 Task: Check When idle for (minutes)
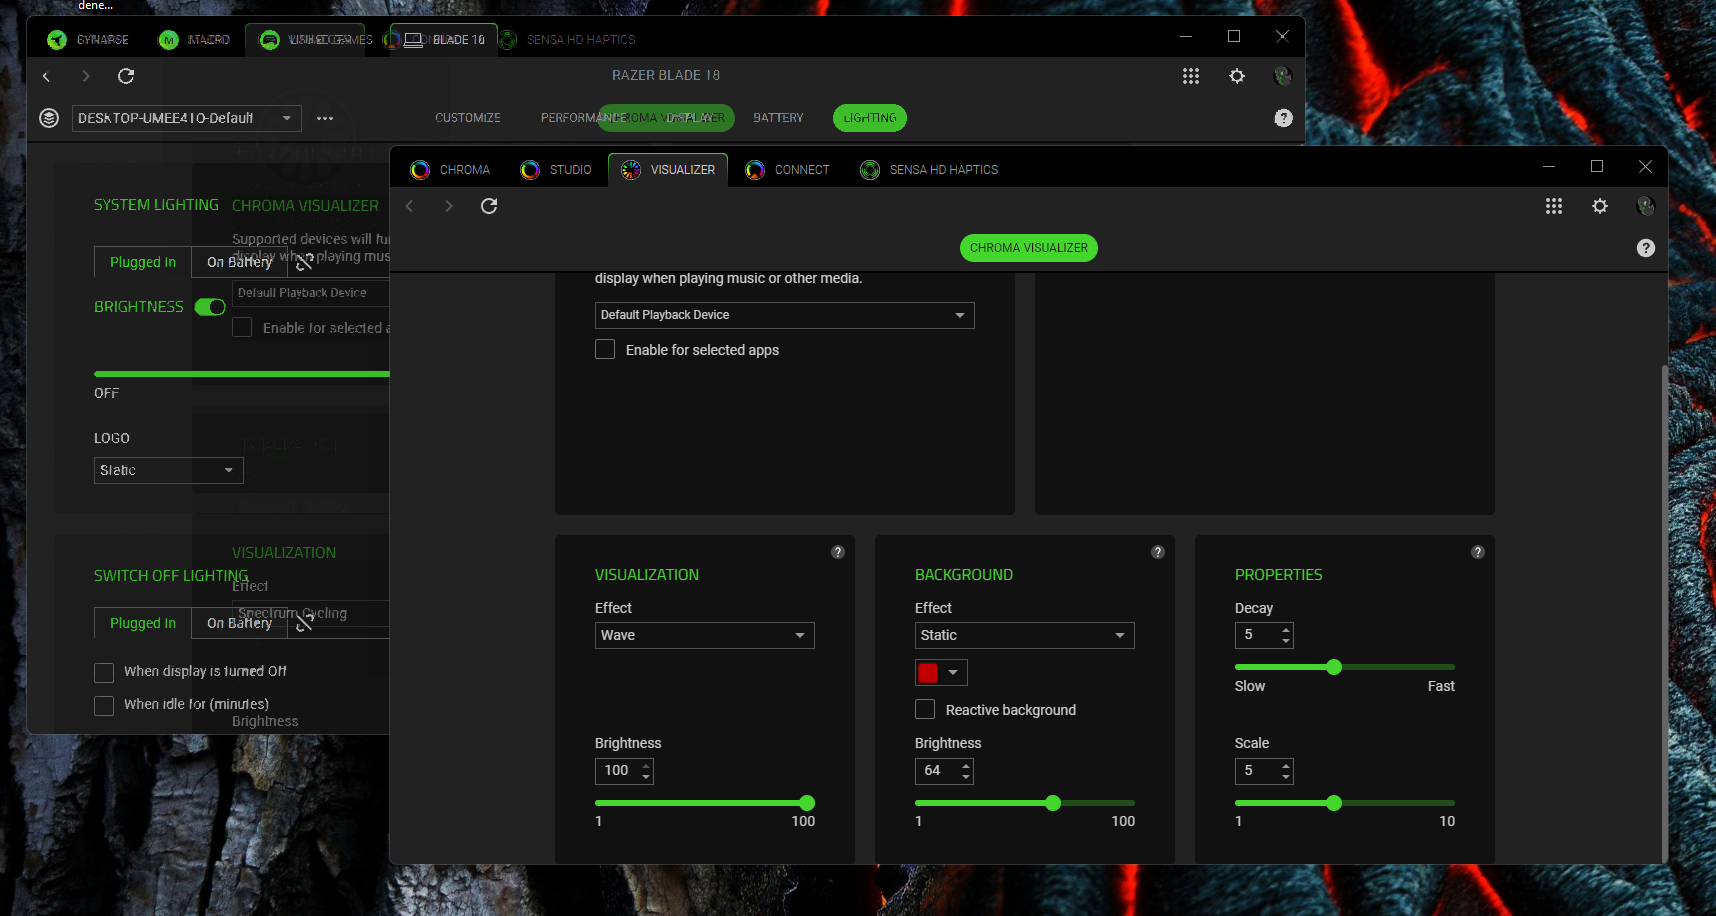coord(104,706)
